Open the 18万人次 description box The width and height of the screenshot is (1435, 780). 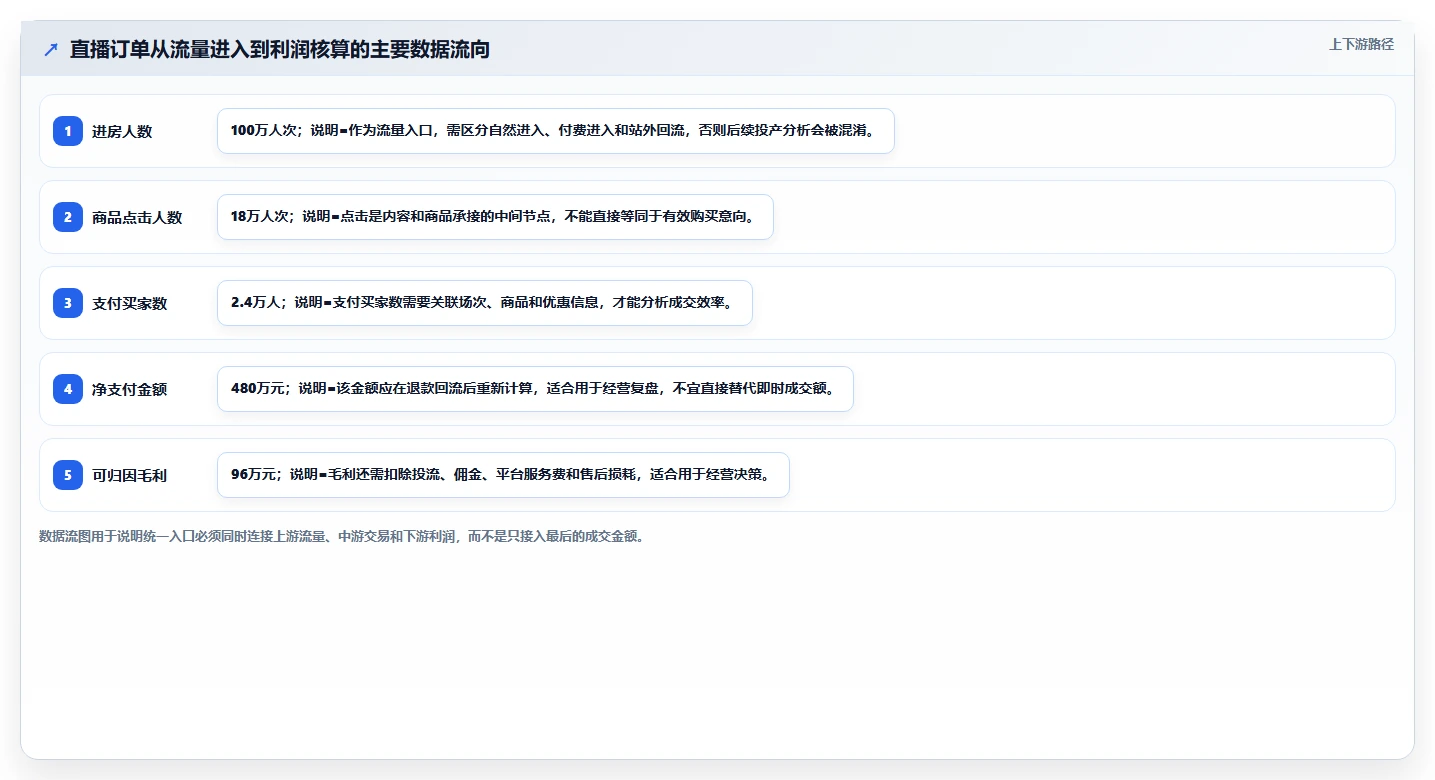click(495, 217)
